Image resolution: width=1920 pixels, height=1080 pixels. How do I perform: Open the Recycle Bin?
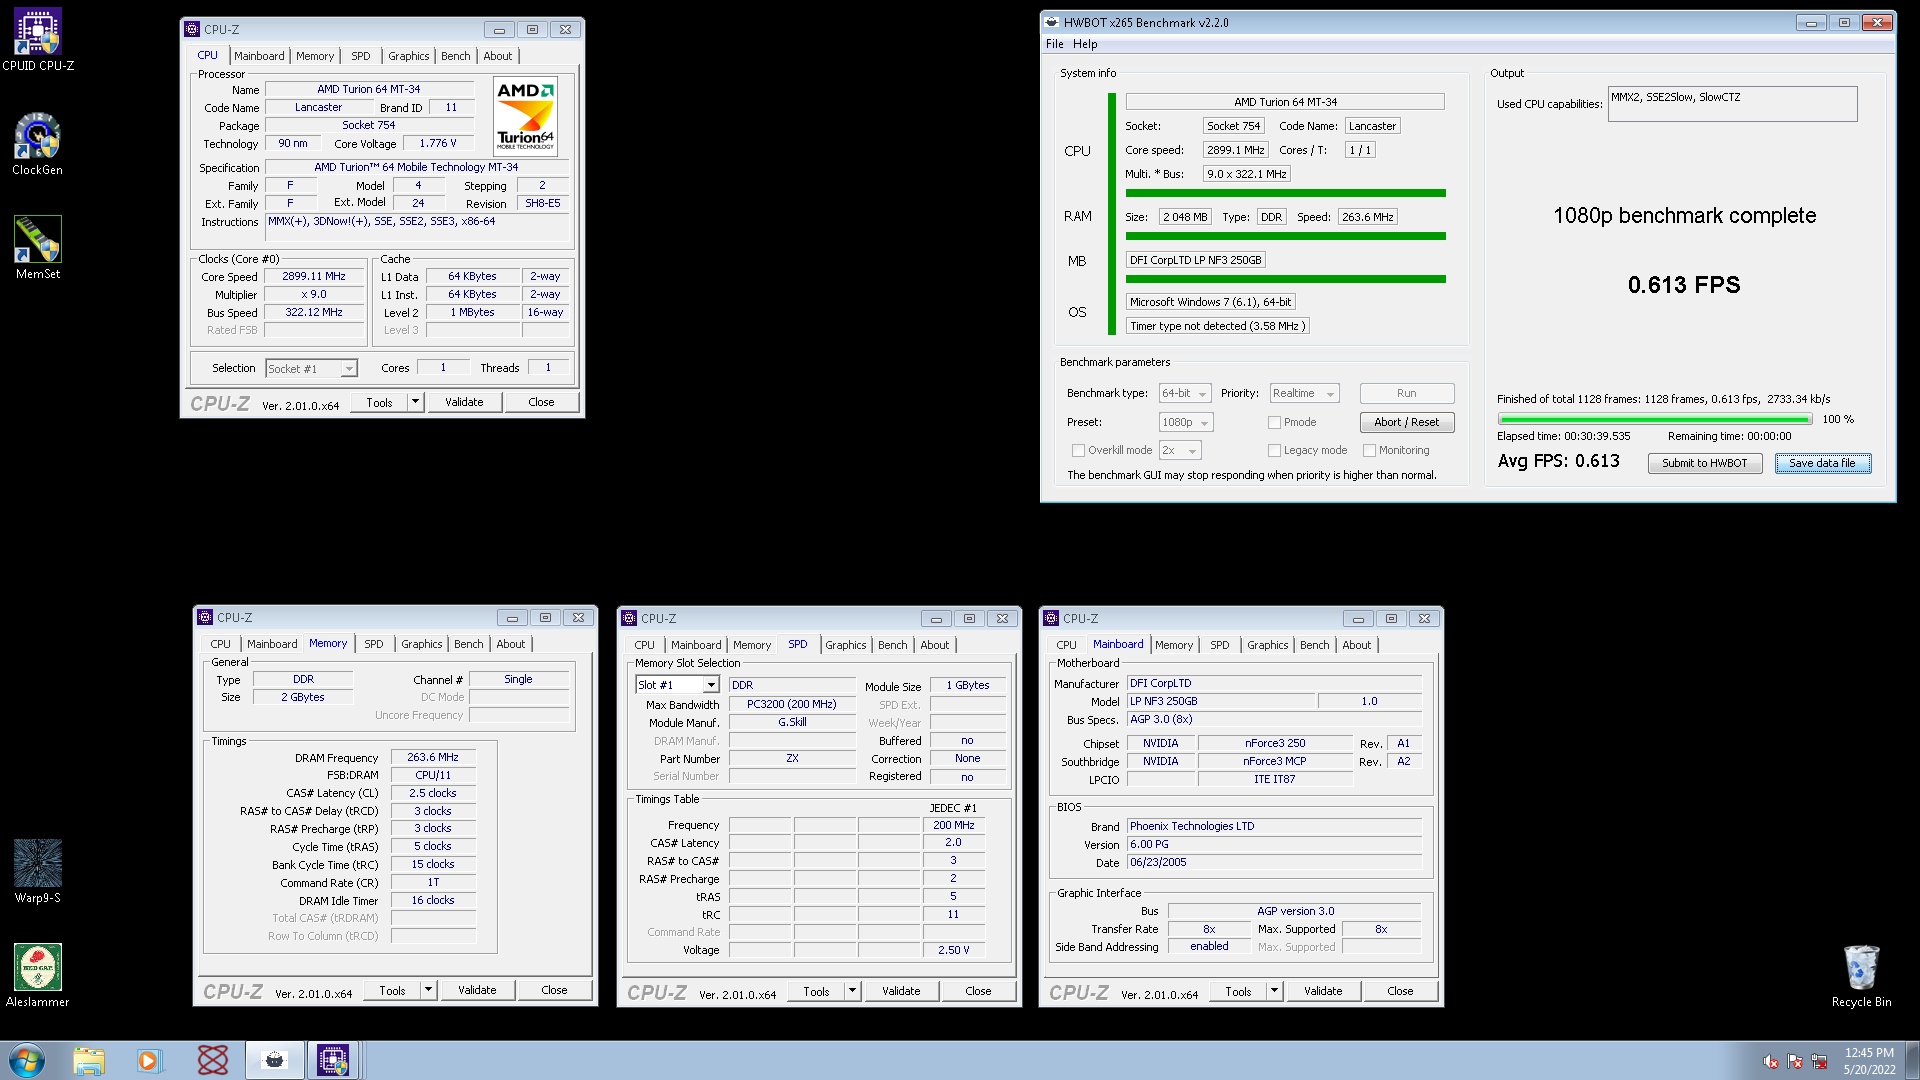(x=1861, y=975)
